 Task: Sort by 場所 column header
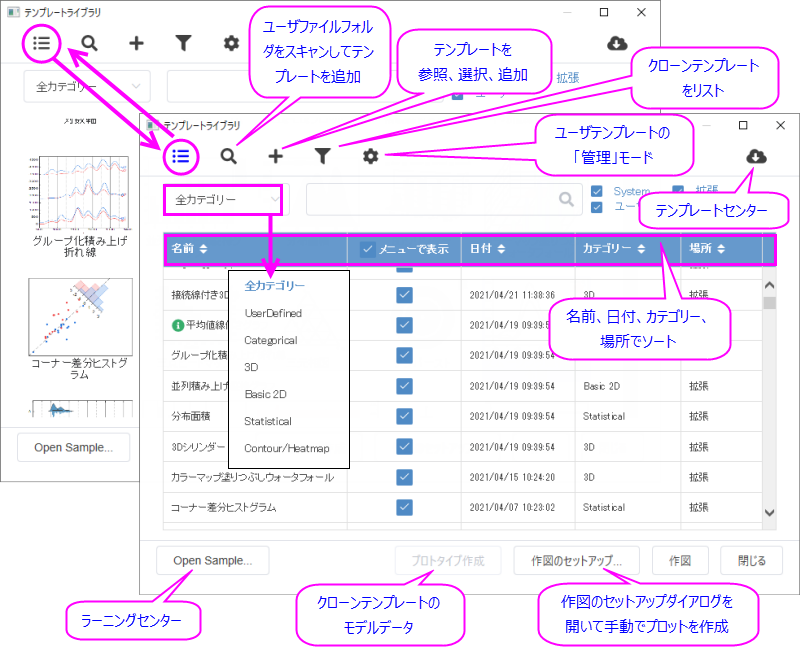pos(707,248)
